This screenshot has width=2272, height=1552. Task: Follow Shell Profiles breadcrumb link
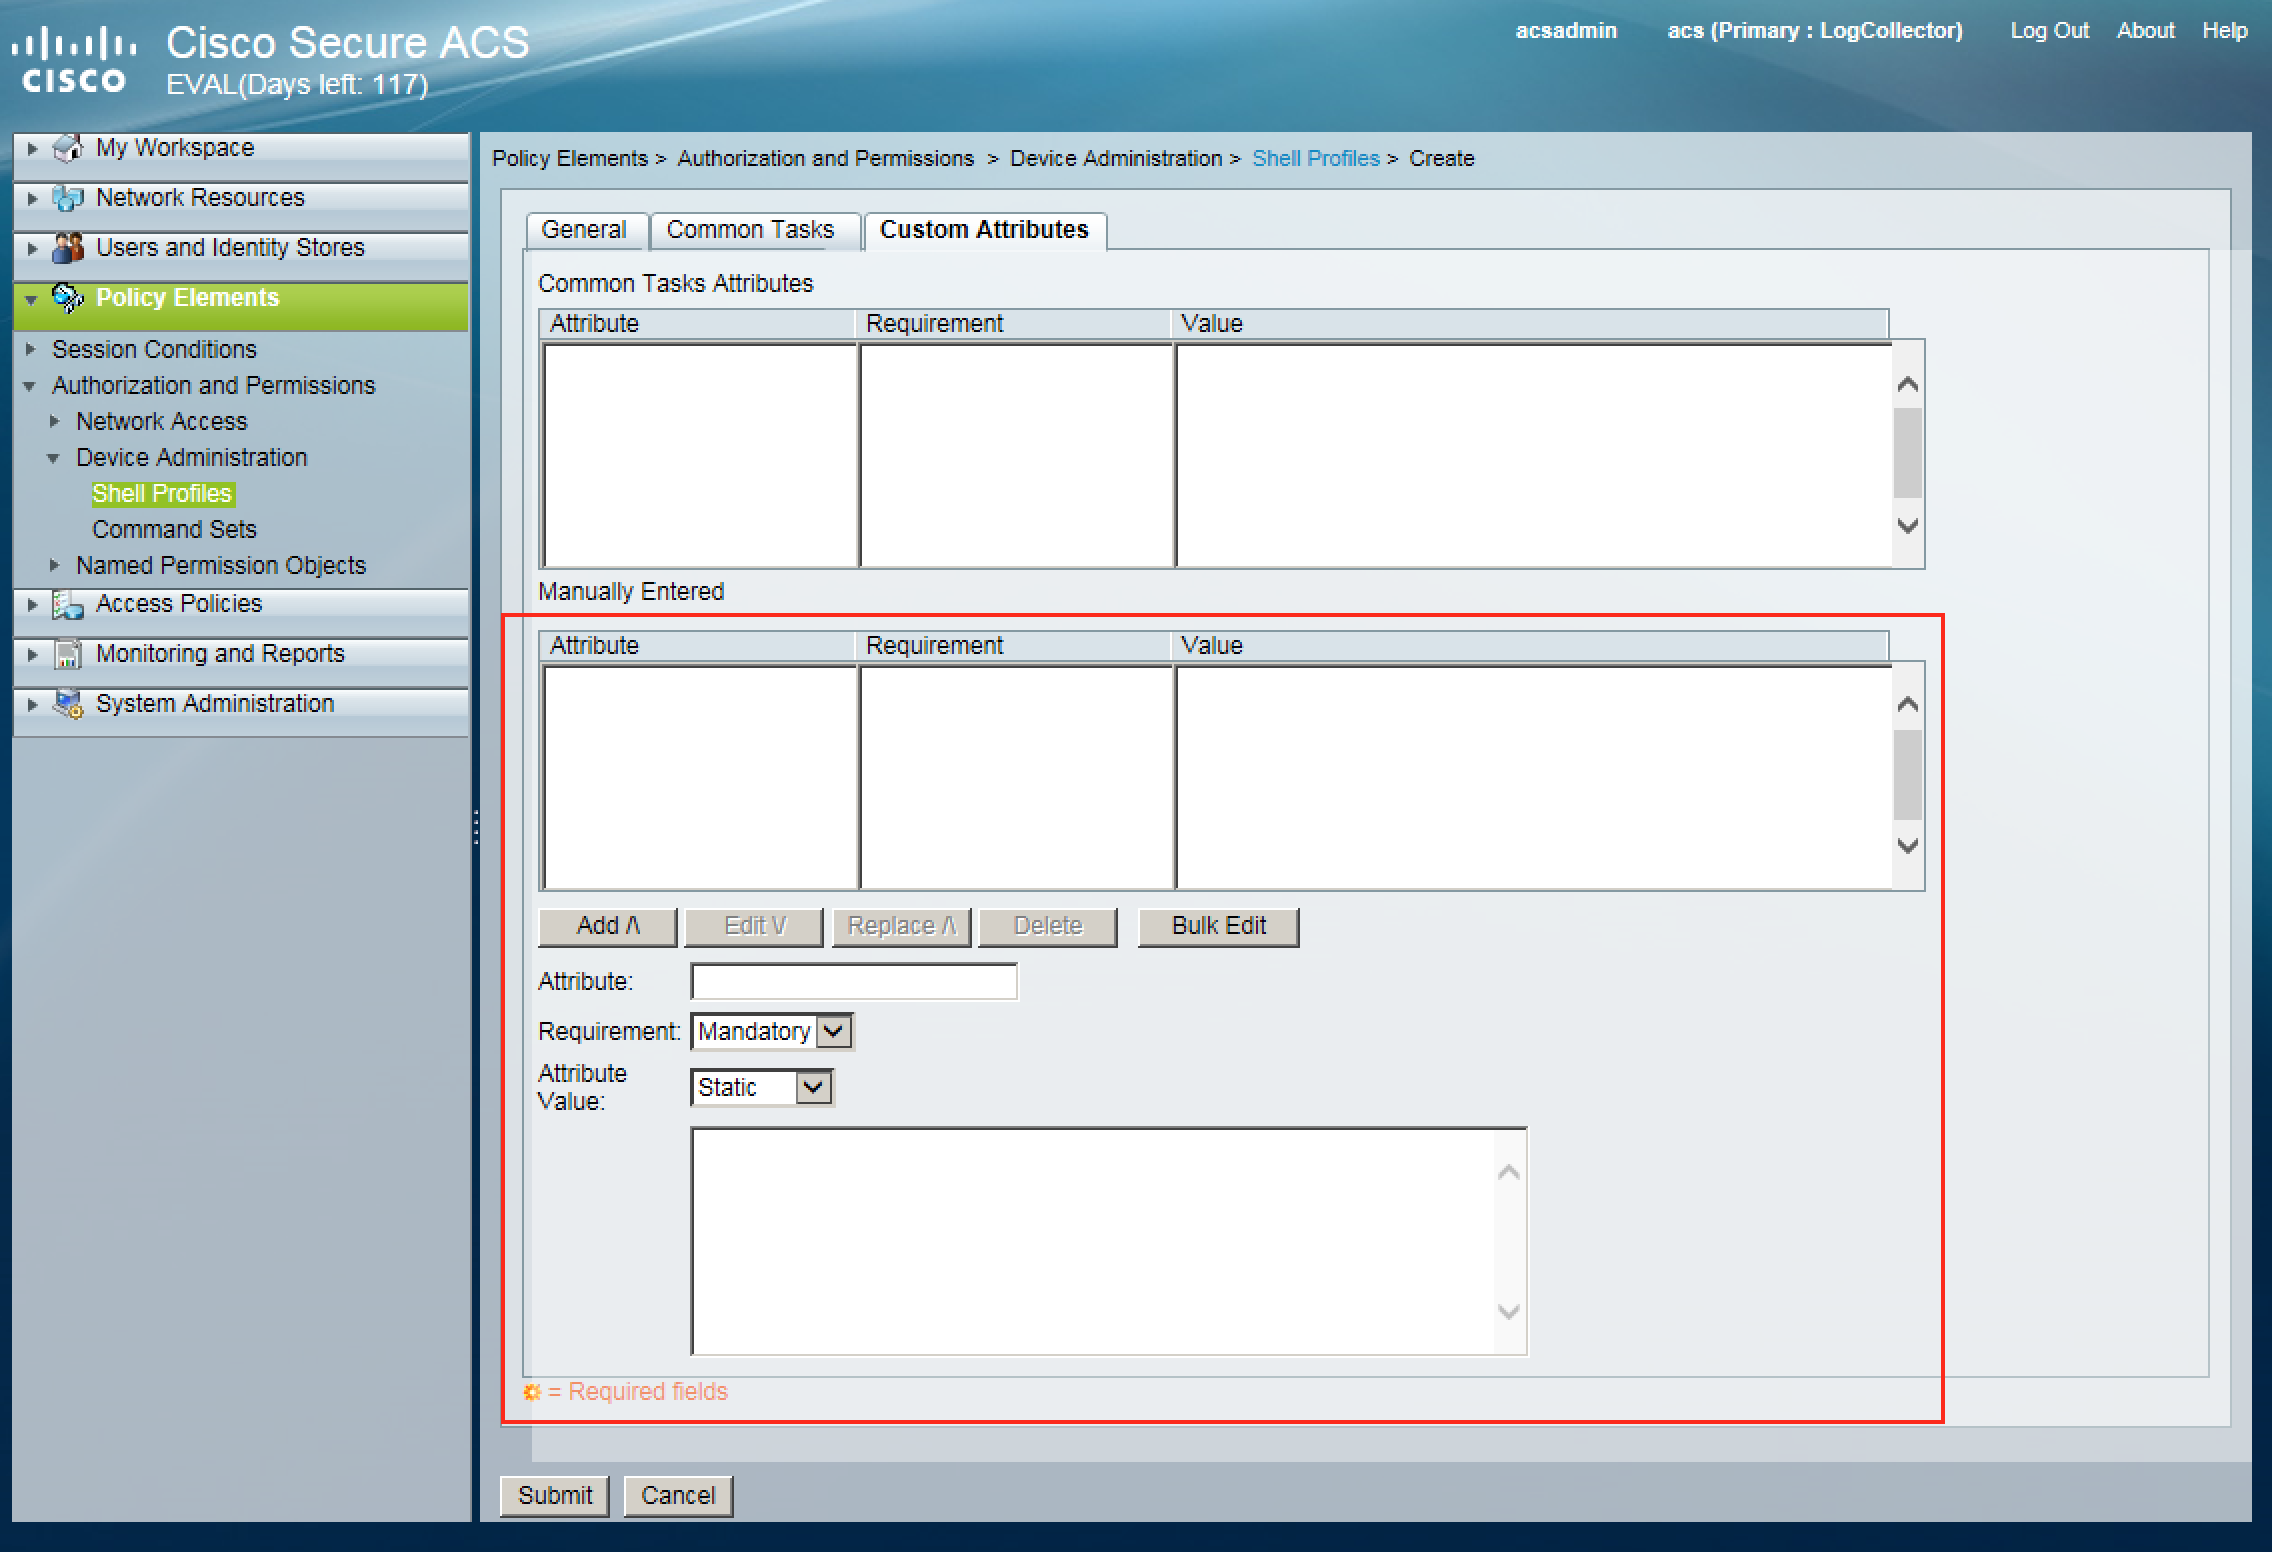pos(1315,158)
